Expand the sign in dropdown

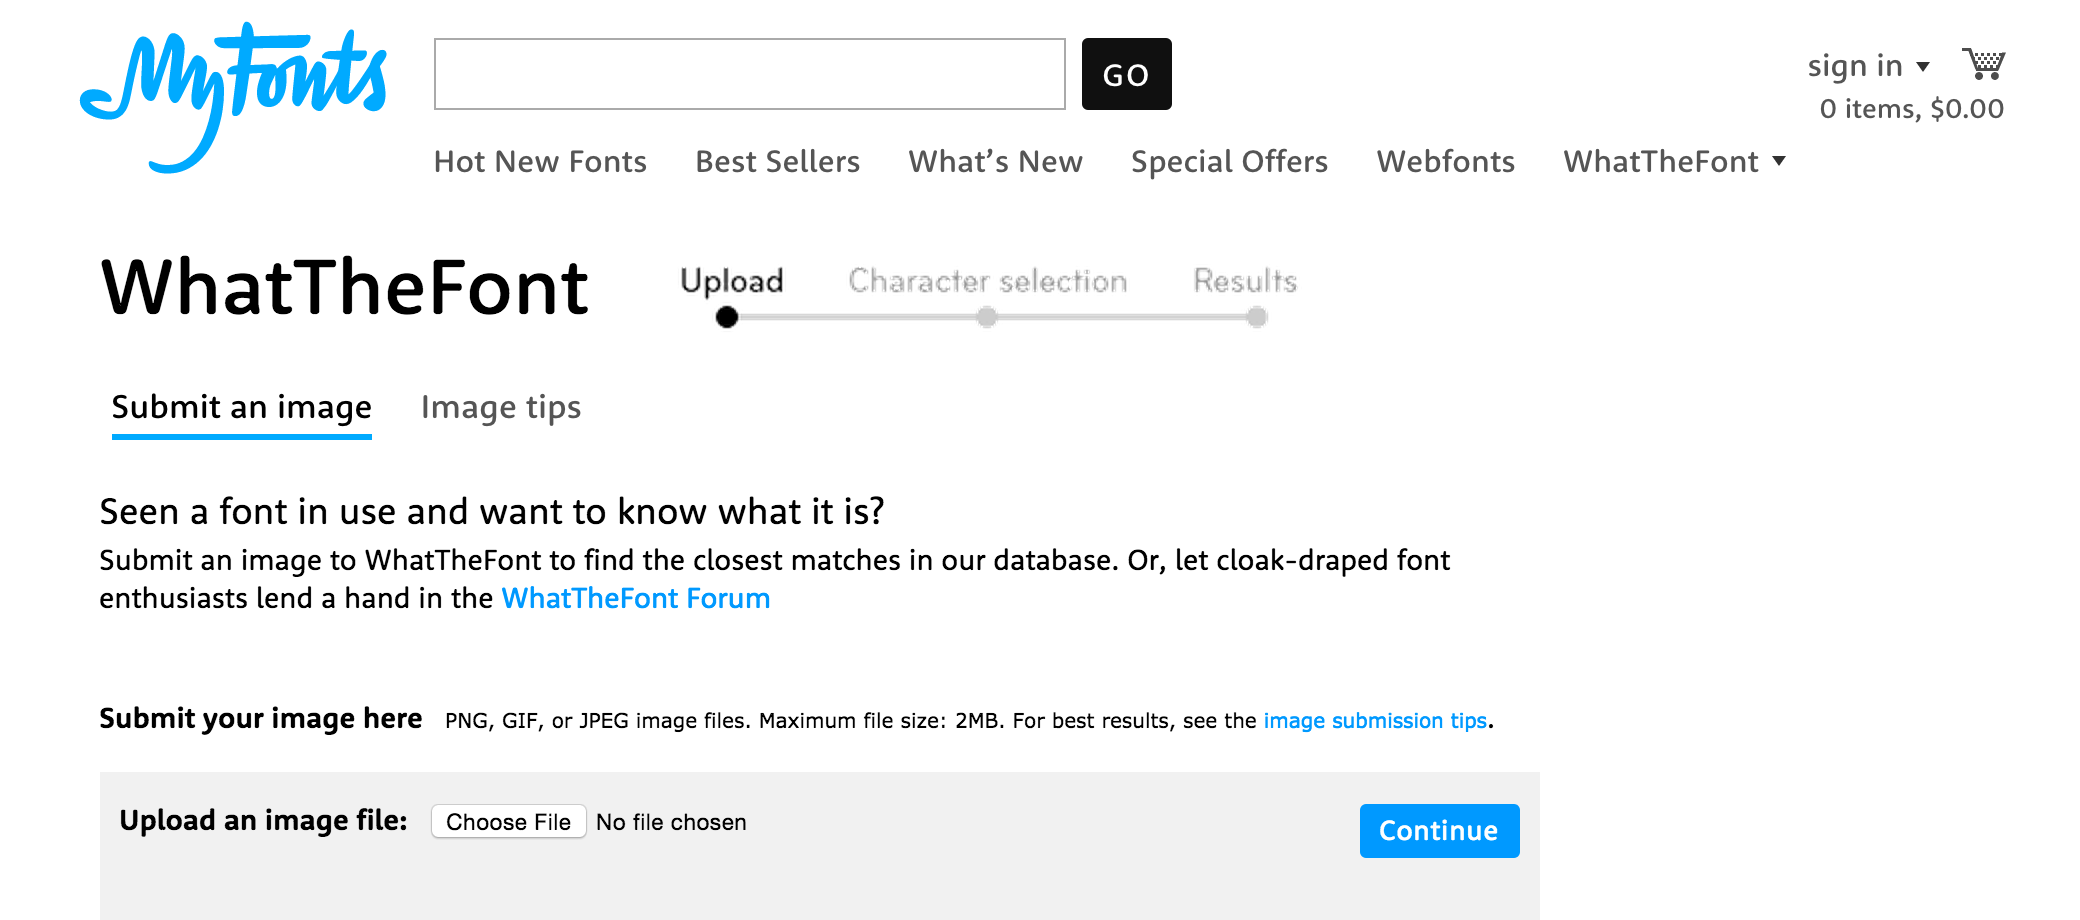(x=1868, y=66)
